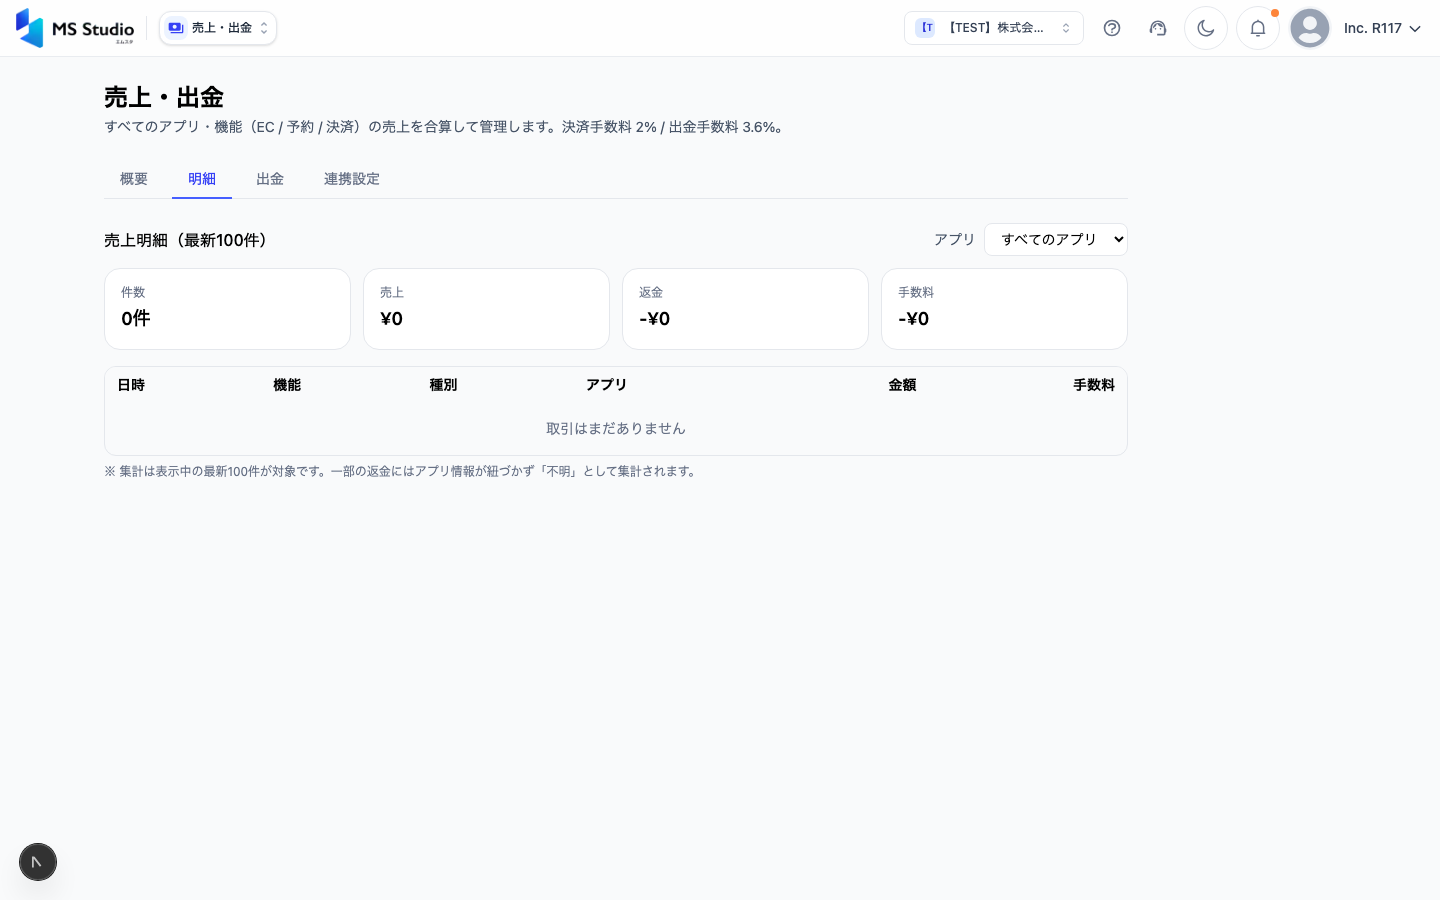
Task: Click the 取引はまだありません empty message
Action: [x=616, y=428]
